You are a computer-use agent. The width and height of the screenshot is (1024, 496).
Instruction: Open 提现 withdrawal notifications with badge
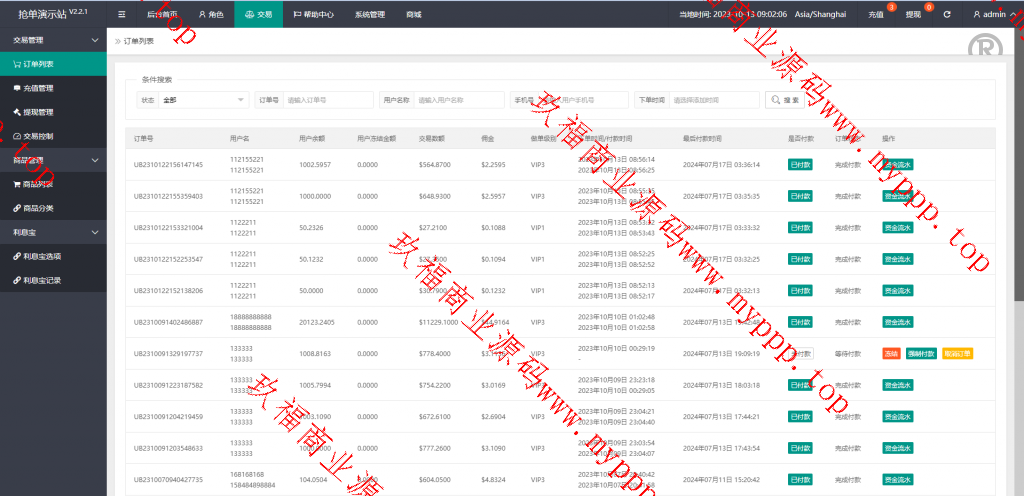coord(914,15)
